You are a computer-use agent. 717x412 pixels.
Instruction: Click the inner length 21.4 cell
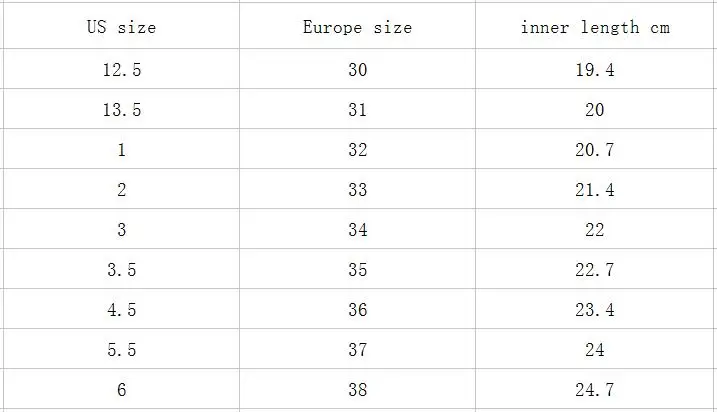point(595,189)
